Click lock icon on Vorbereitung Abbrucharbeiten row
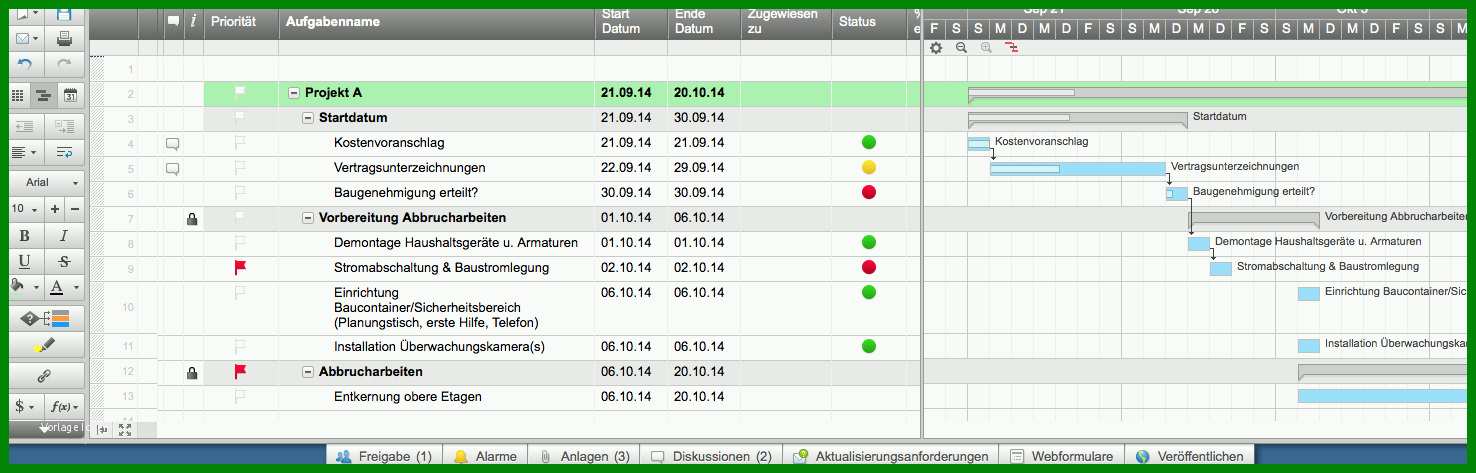 click(x=192, y=218)
